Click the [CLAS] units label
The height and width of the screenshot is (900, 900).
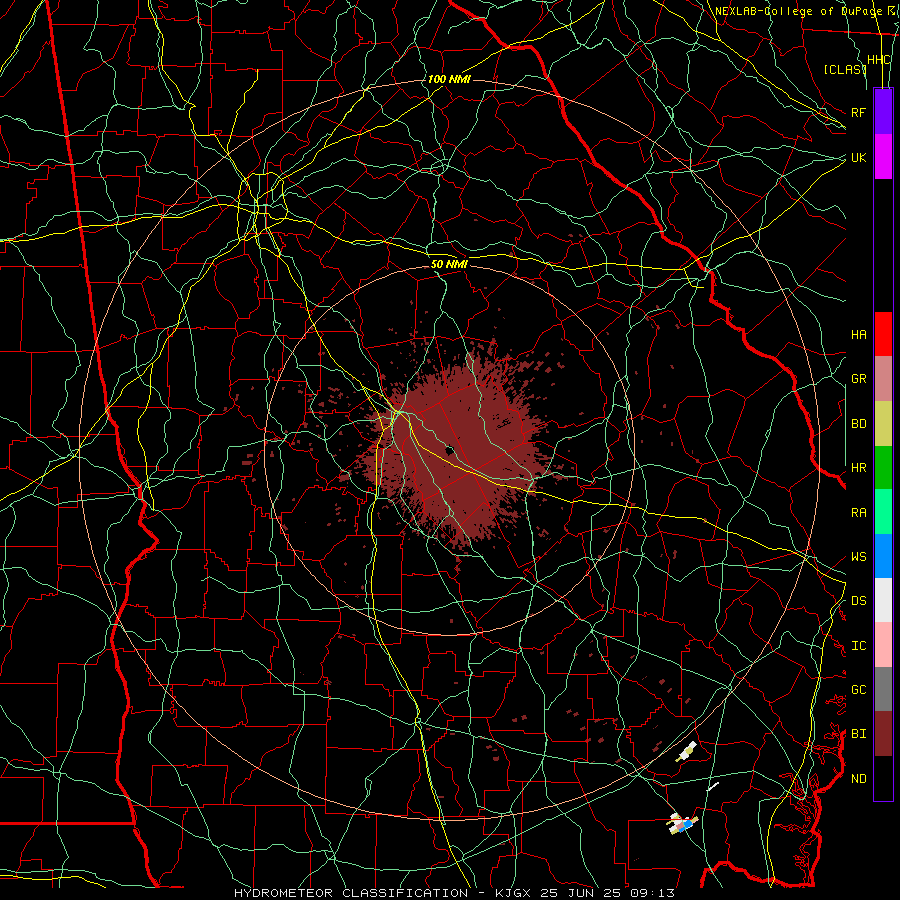point(845,69)
